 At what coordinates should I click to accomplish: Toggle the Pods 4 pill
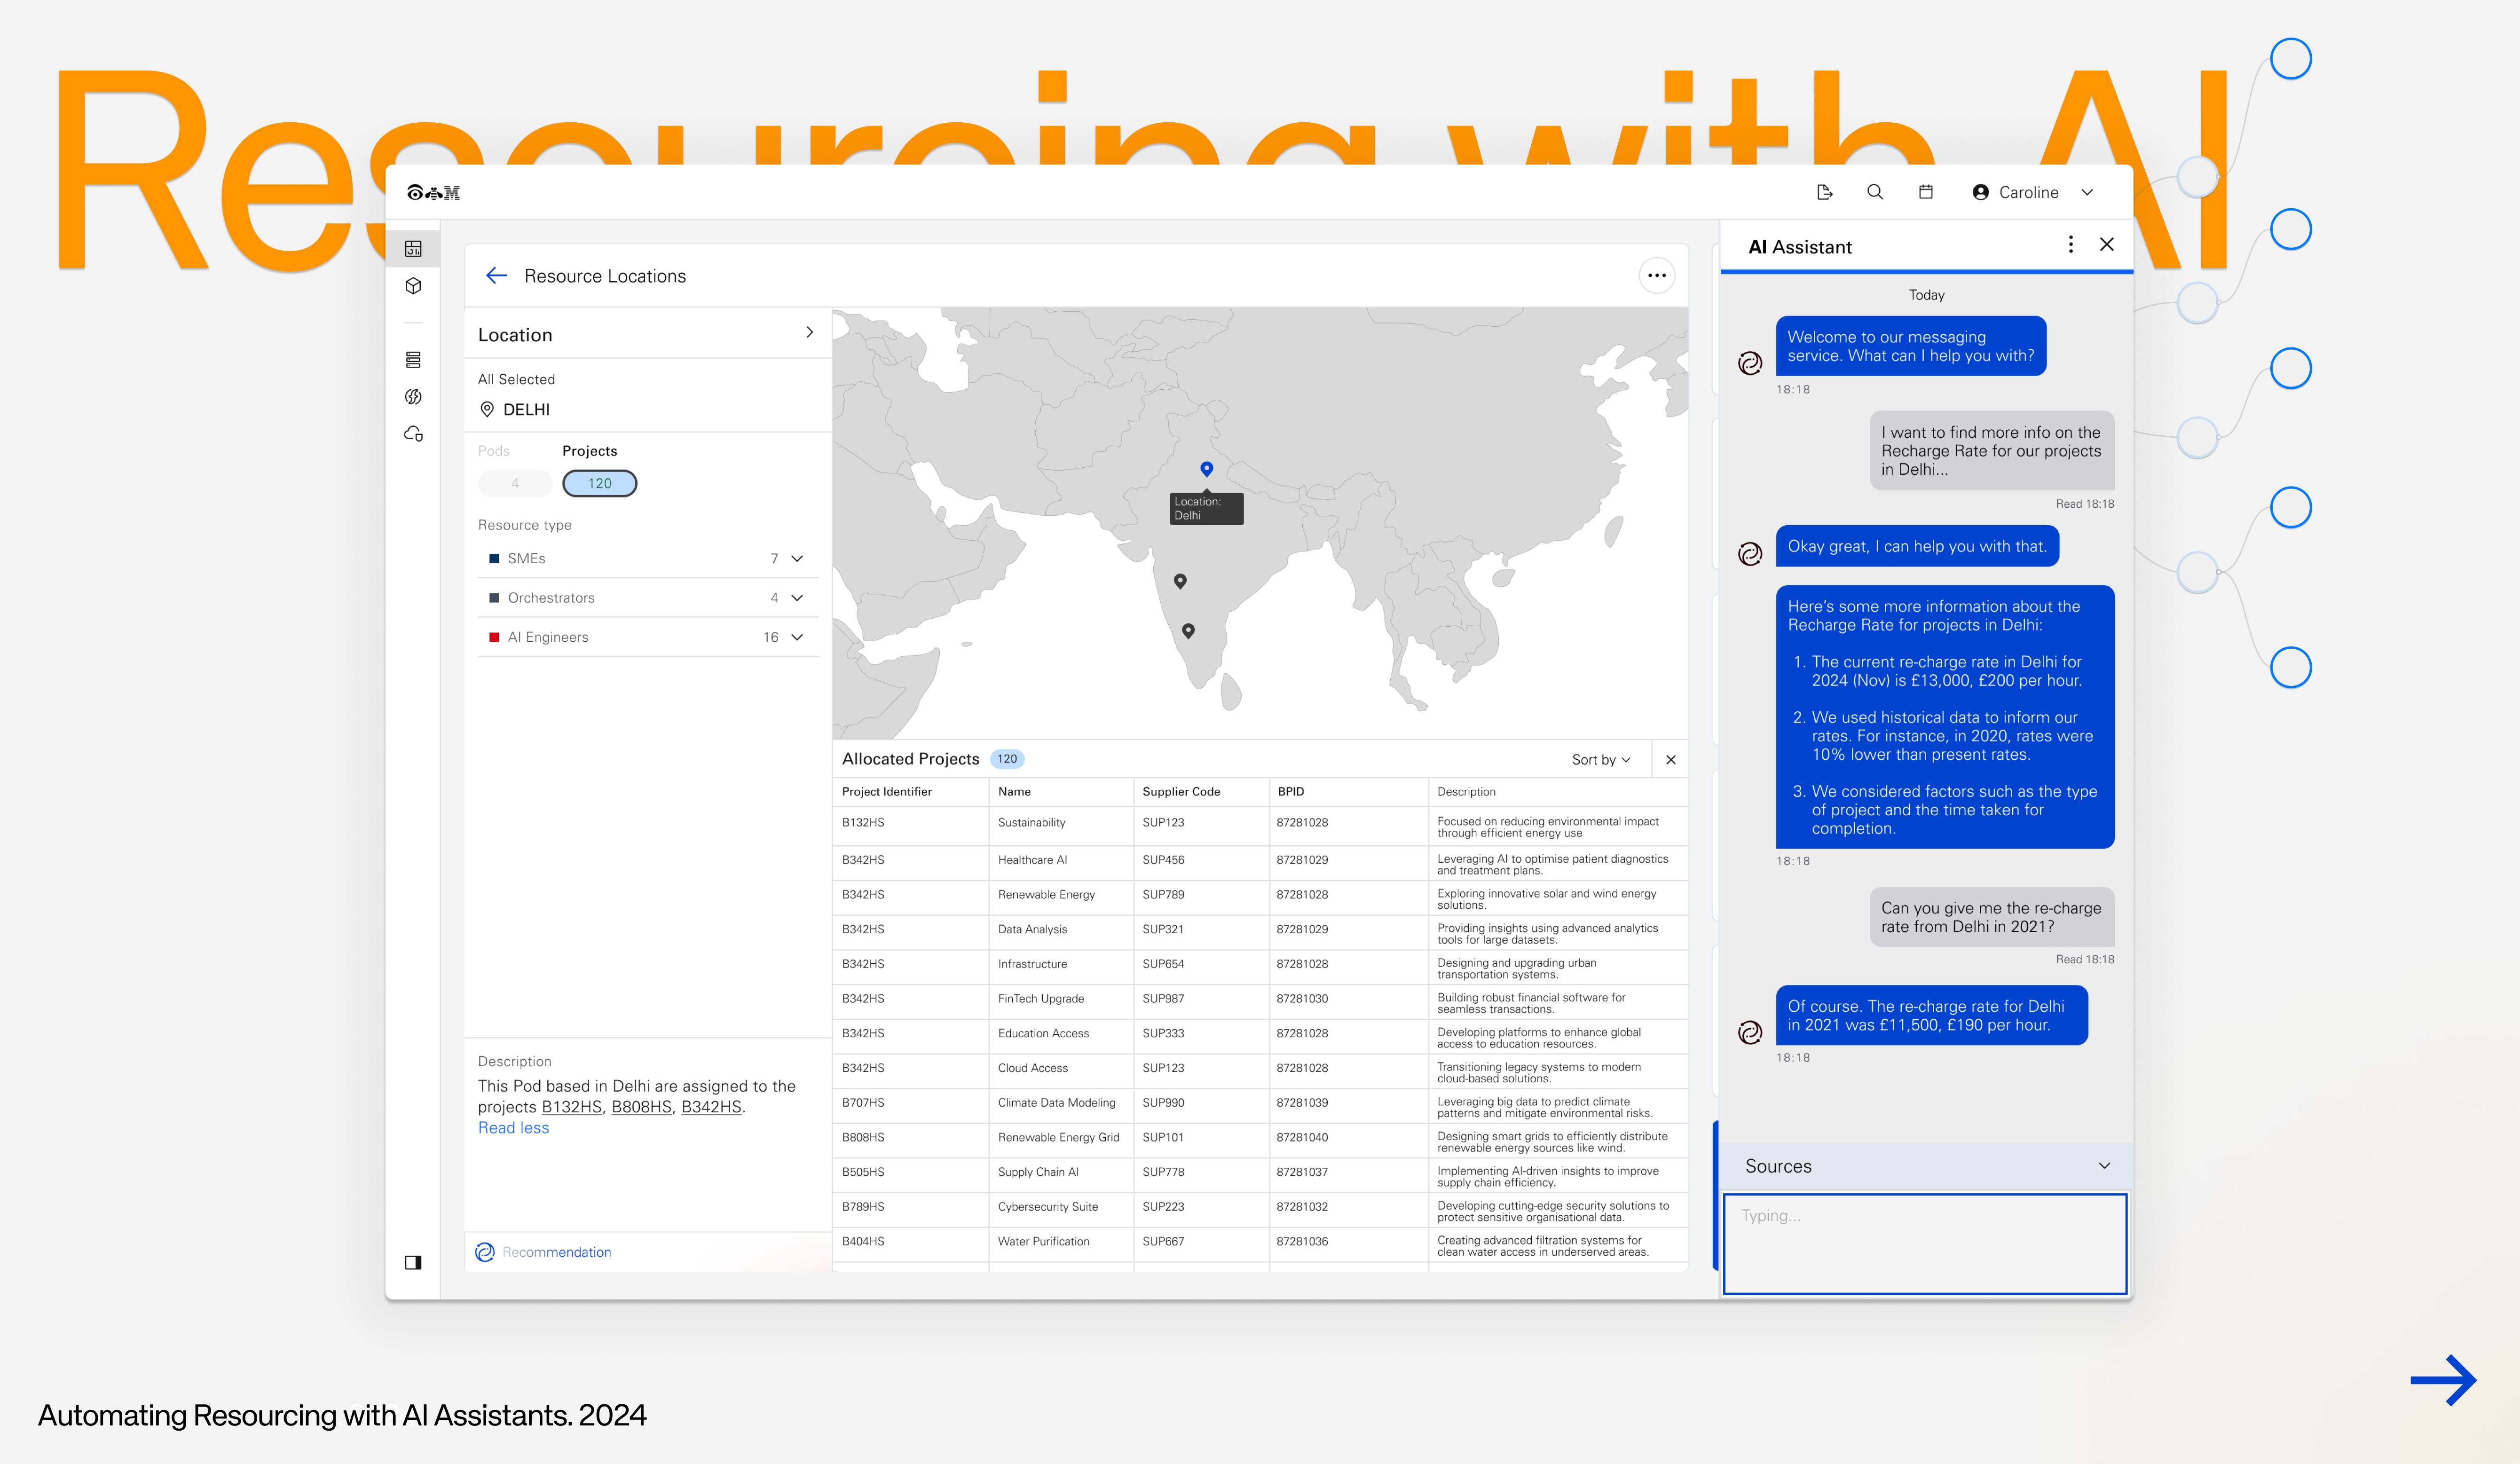515,483
